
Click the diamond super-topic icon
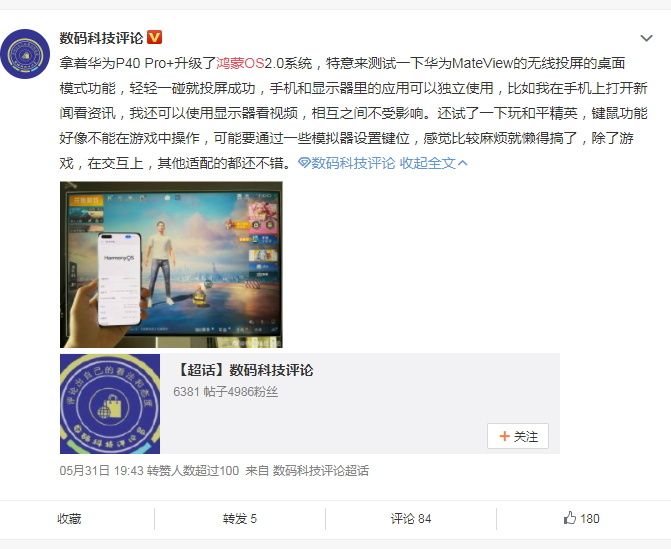[x=304, y=163]
